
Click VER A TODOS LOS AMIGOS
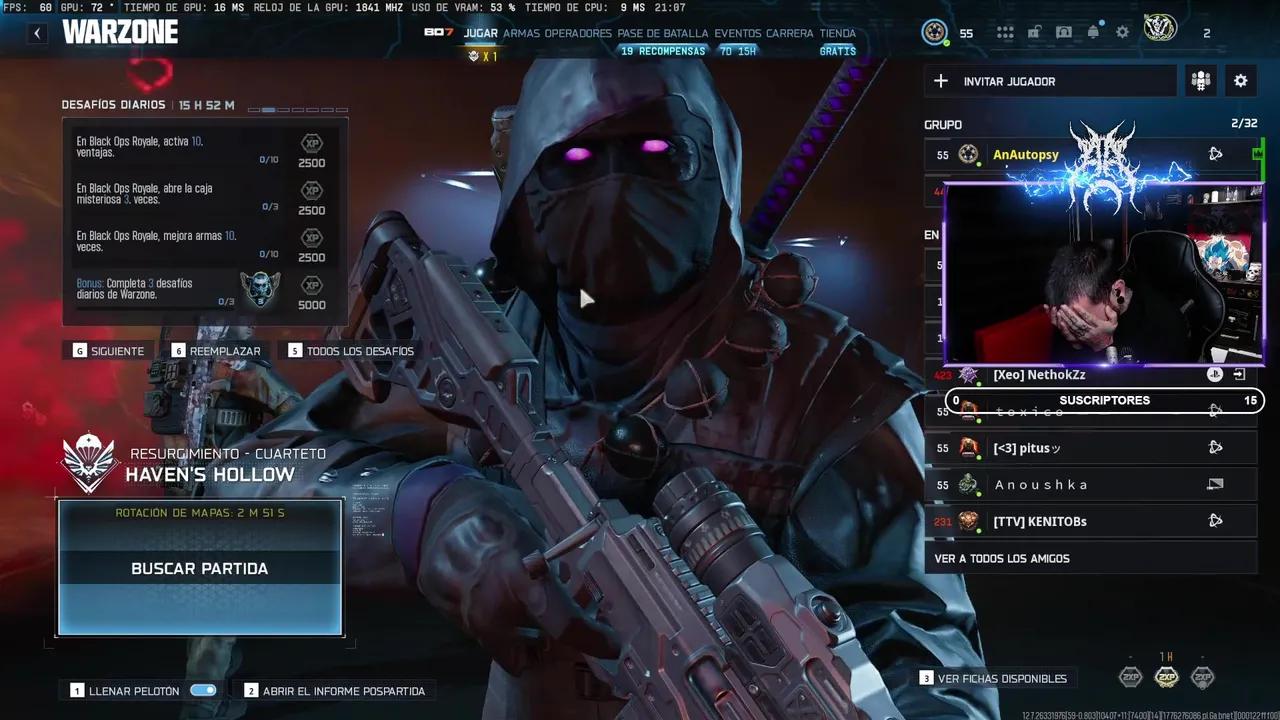tap(1090, 558)
